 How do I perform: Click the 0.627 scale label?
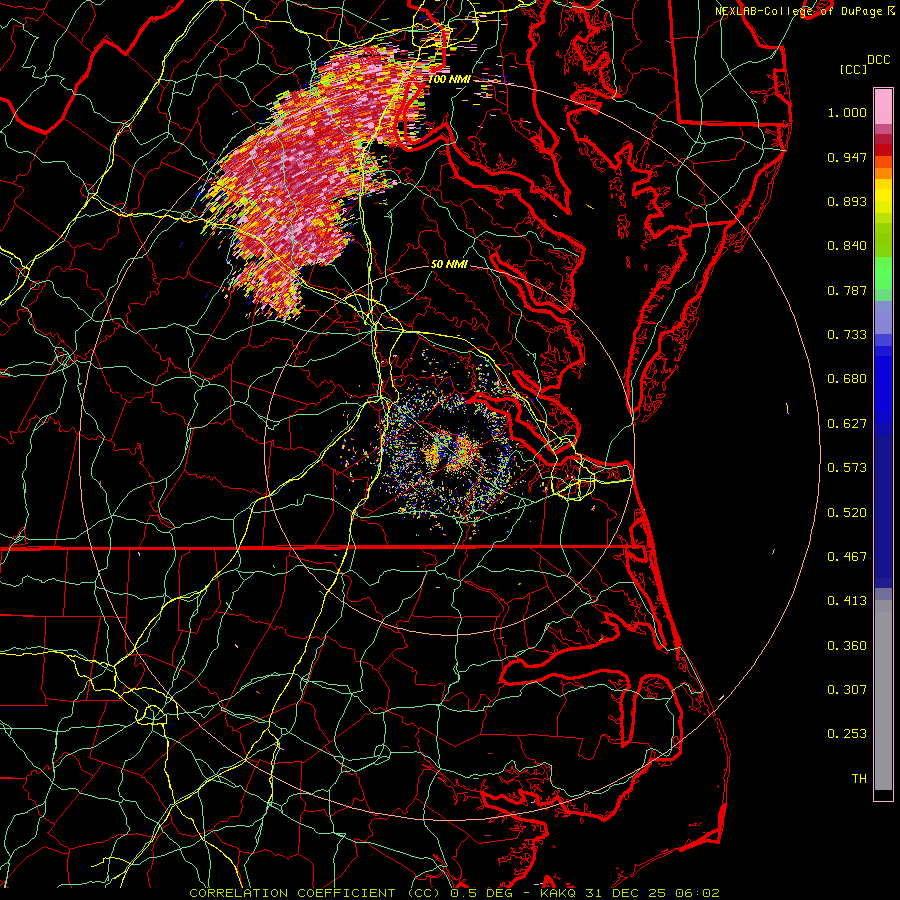tap(847, 424)
